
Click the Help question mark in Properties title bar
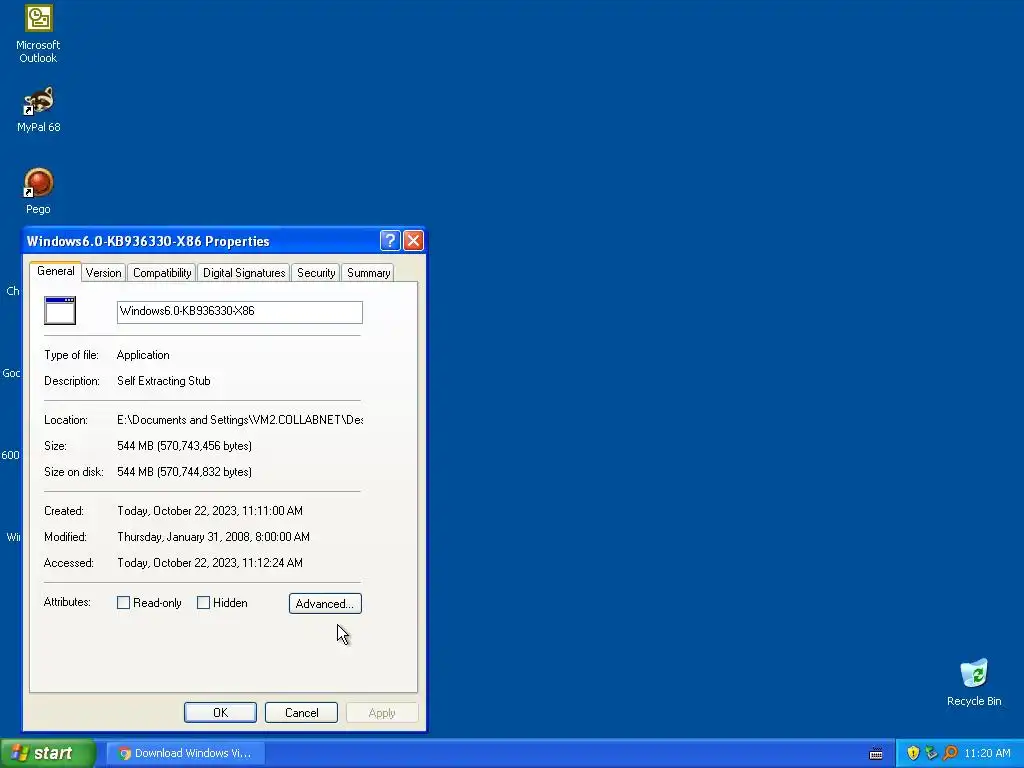pyautogui.click(x=390, y=241)
